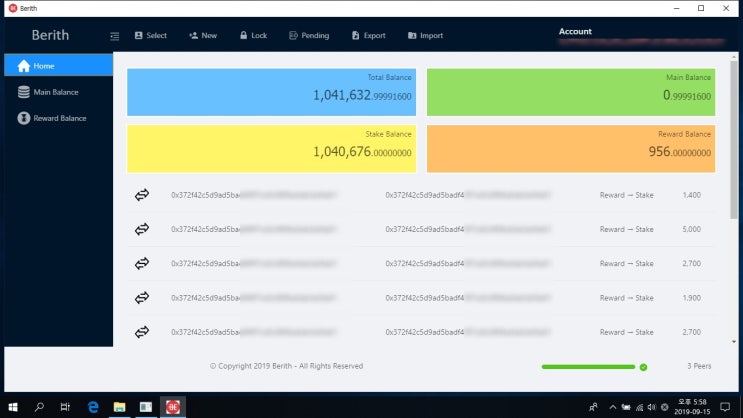Open Reward Balance in the sidebar
The height and width of the screenshot is (418, 743).
(59, 118)
